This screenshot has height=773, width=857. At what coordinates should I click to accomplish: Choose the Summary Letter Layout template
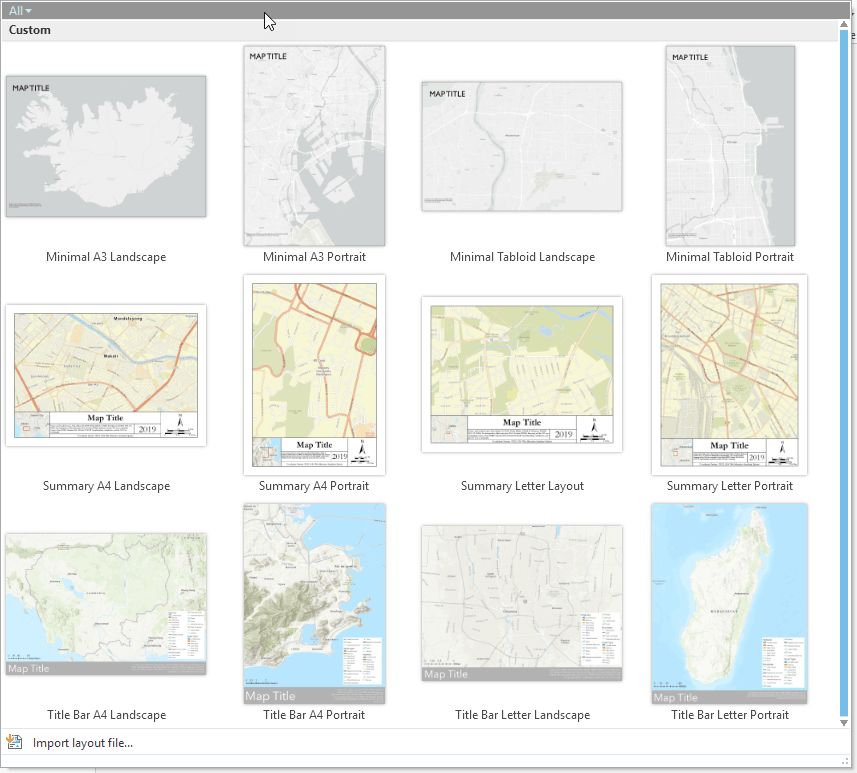[521, 375]
